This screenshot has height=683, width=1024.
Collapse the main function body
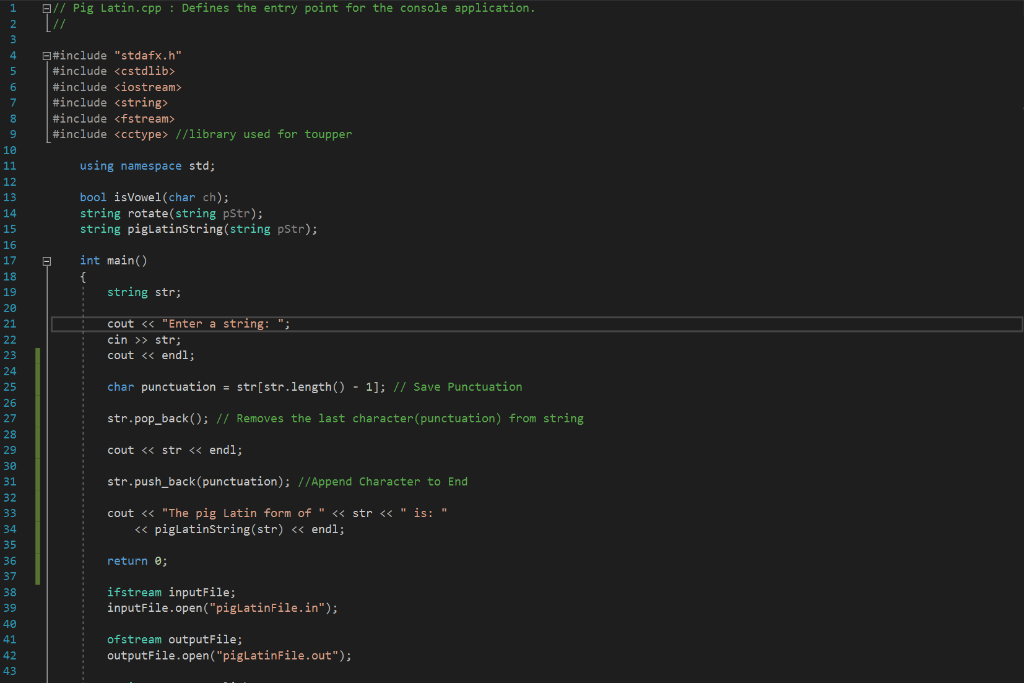click(46, 260)
